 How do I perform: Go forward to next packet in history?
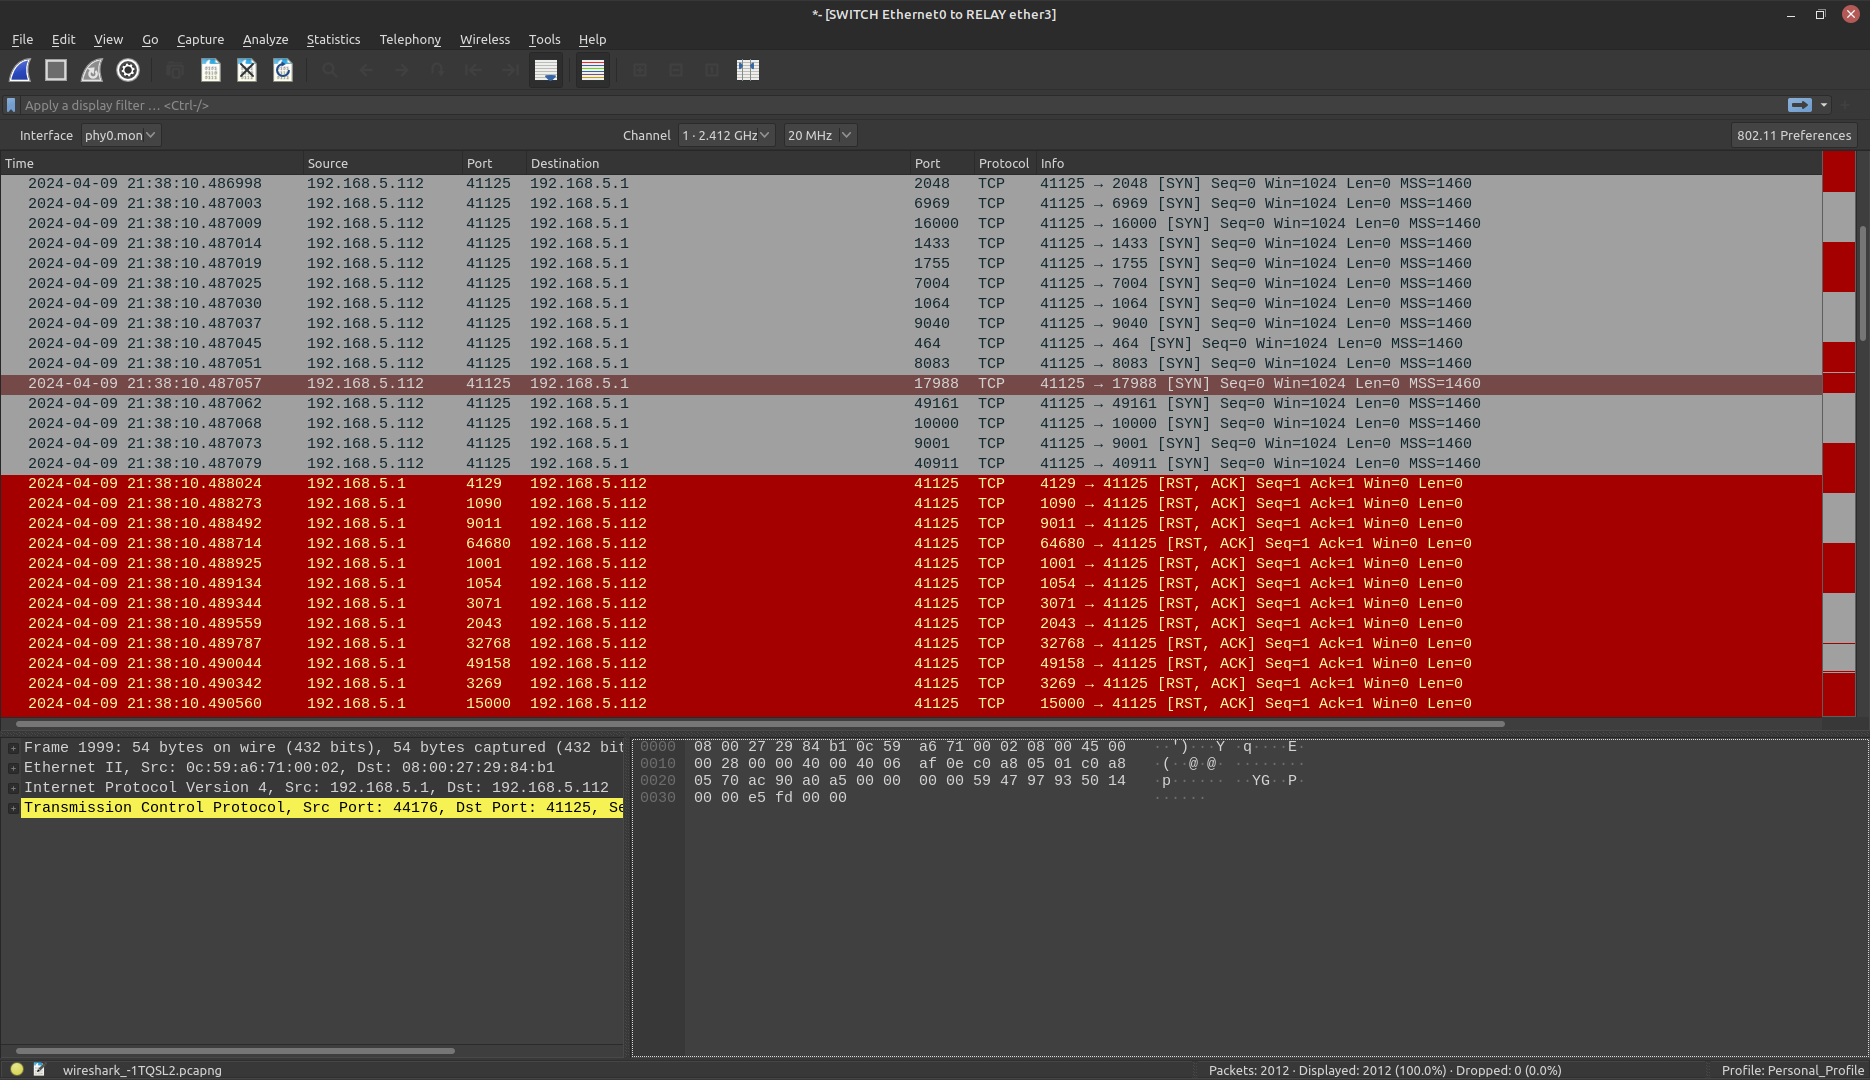[x=402, y=70]
